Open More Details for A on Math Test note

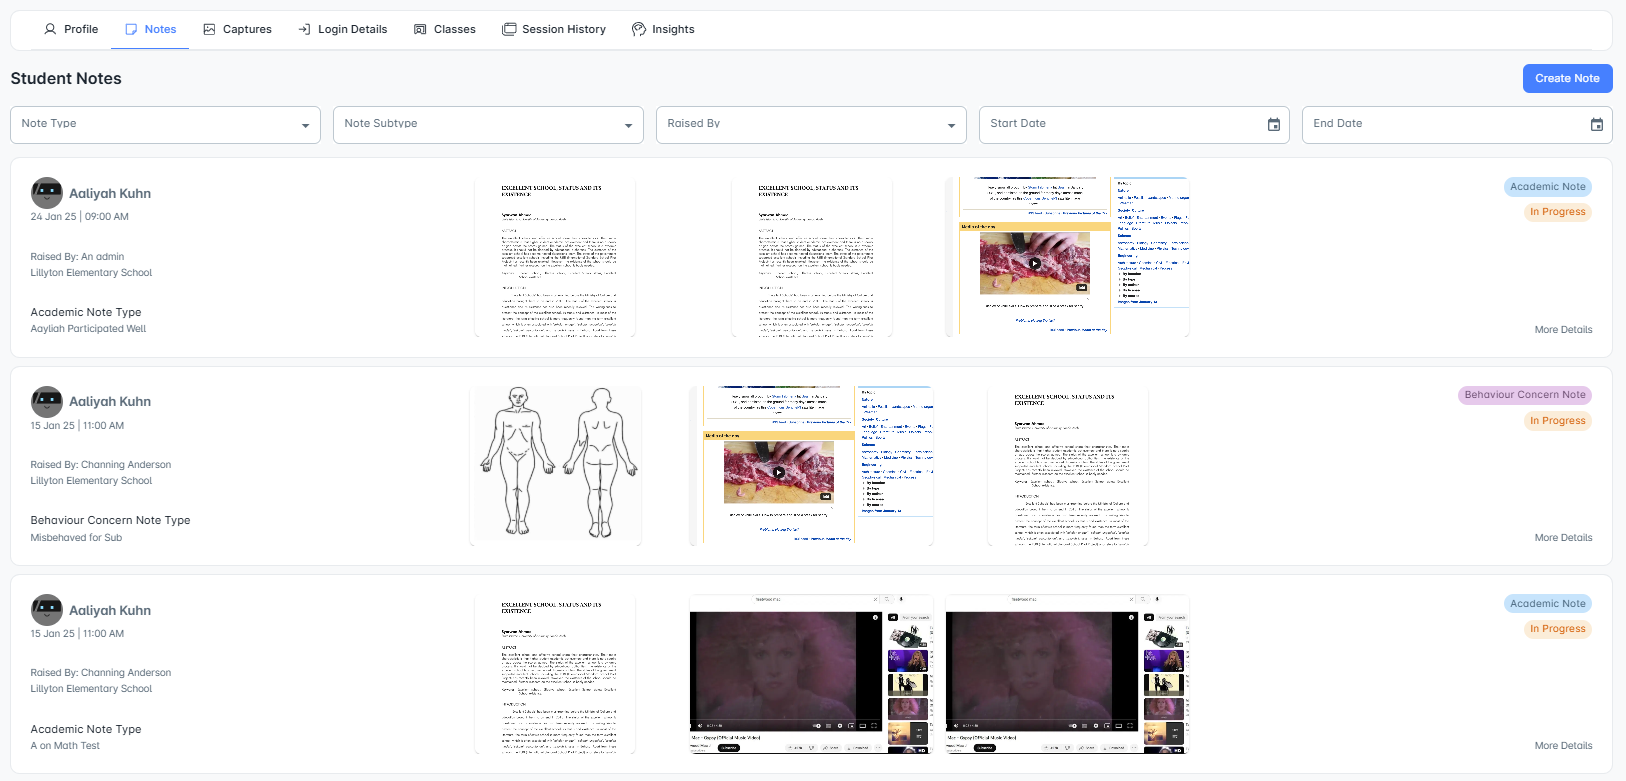pos(1563,745)
